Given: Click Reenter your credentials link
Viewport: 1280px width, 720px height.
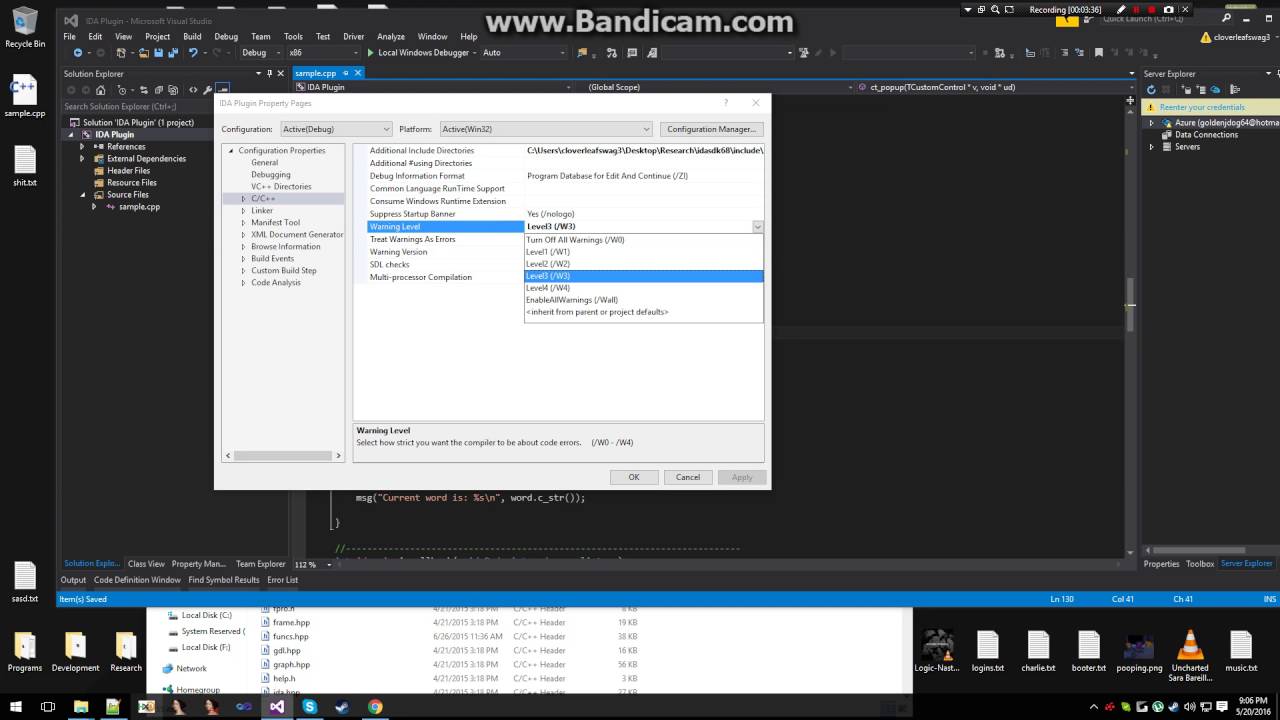Looking at the screenshot, I should click(1202, 107).
